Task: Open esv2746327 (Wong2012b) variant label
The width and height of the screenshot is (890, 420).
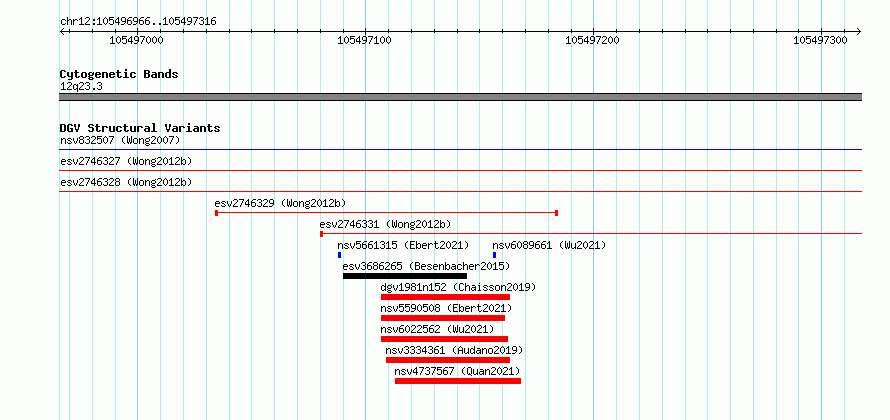Action: click(126, 161)
